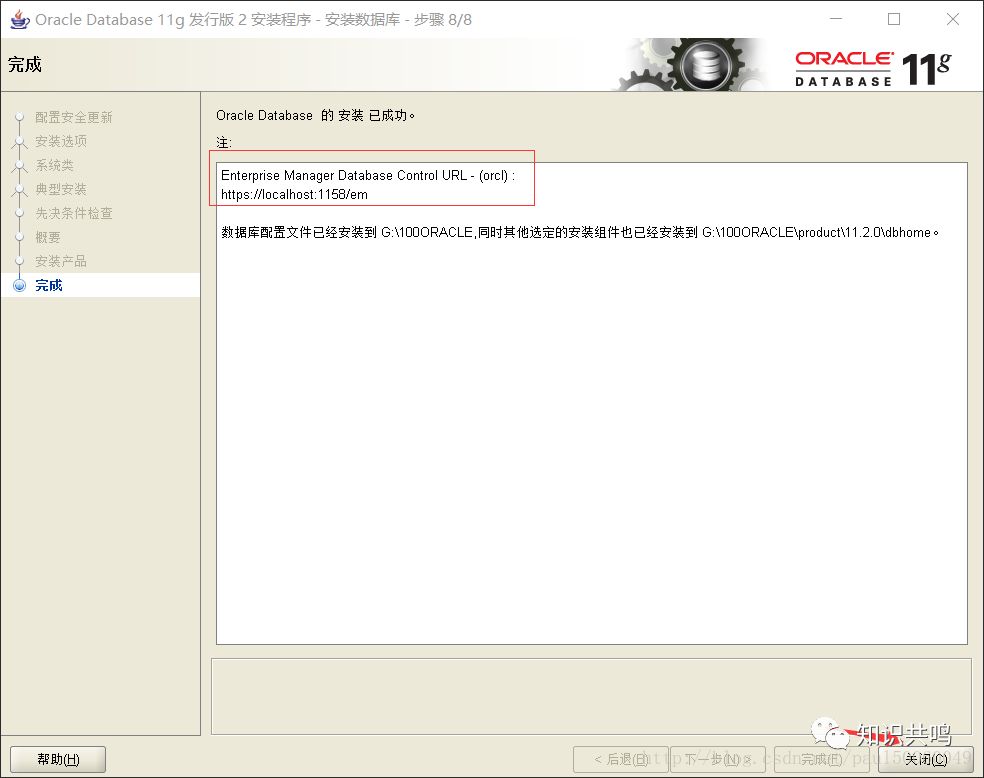This screenshot has height=778, width=984.
Task: Maximize the installer window
Action: (894, 19)
